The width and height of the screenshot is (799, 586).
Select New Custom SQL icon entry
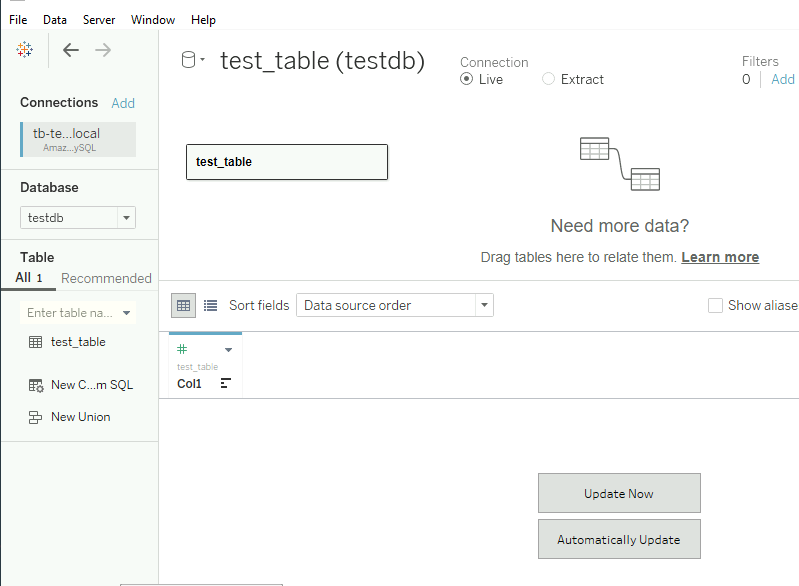click(36, 385)
